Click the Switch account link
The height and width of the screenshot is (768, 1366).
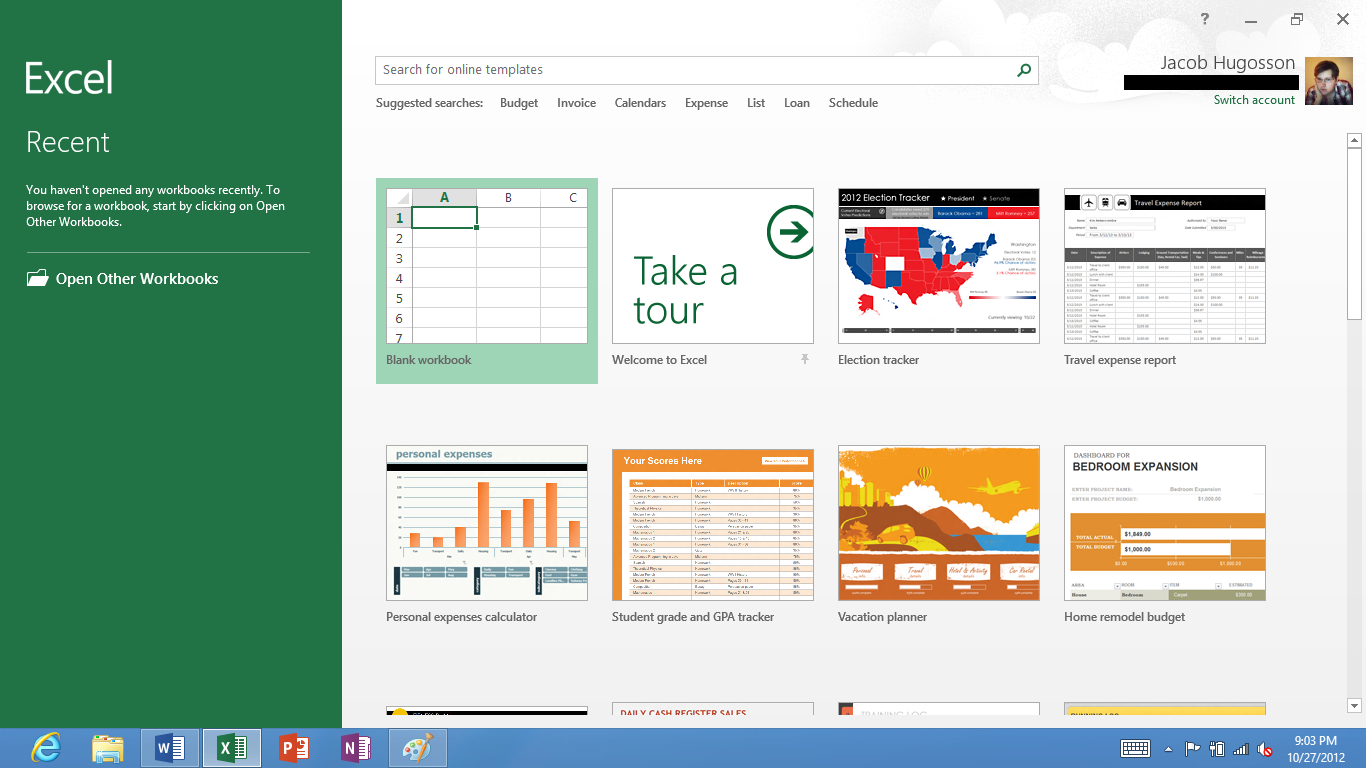(1254, 99)
